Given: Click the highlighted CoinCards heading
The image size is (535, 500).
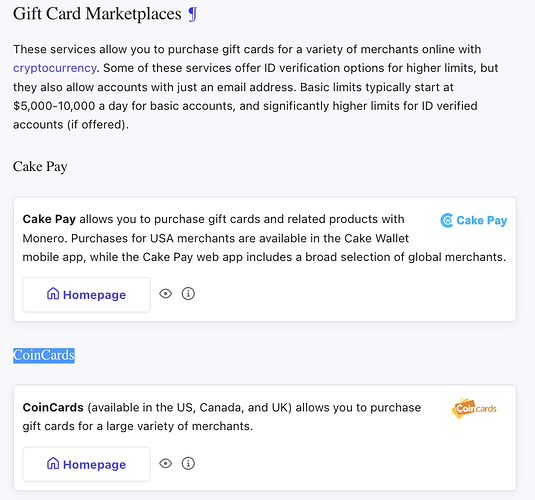Looking at the screenshot, I should (44, 355).
